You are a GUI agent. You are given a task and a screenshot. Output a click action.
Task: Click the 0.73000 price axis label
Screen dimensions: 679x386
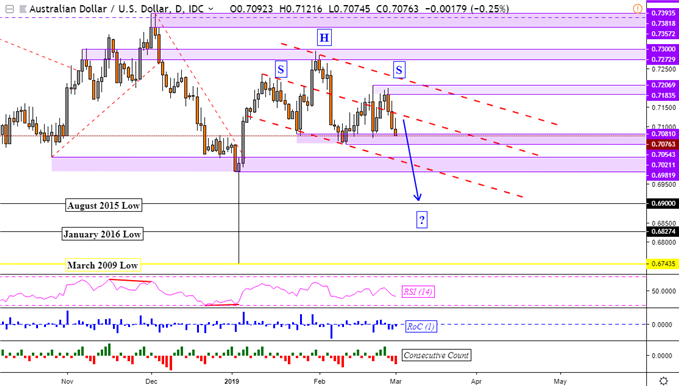[663, 49]
